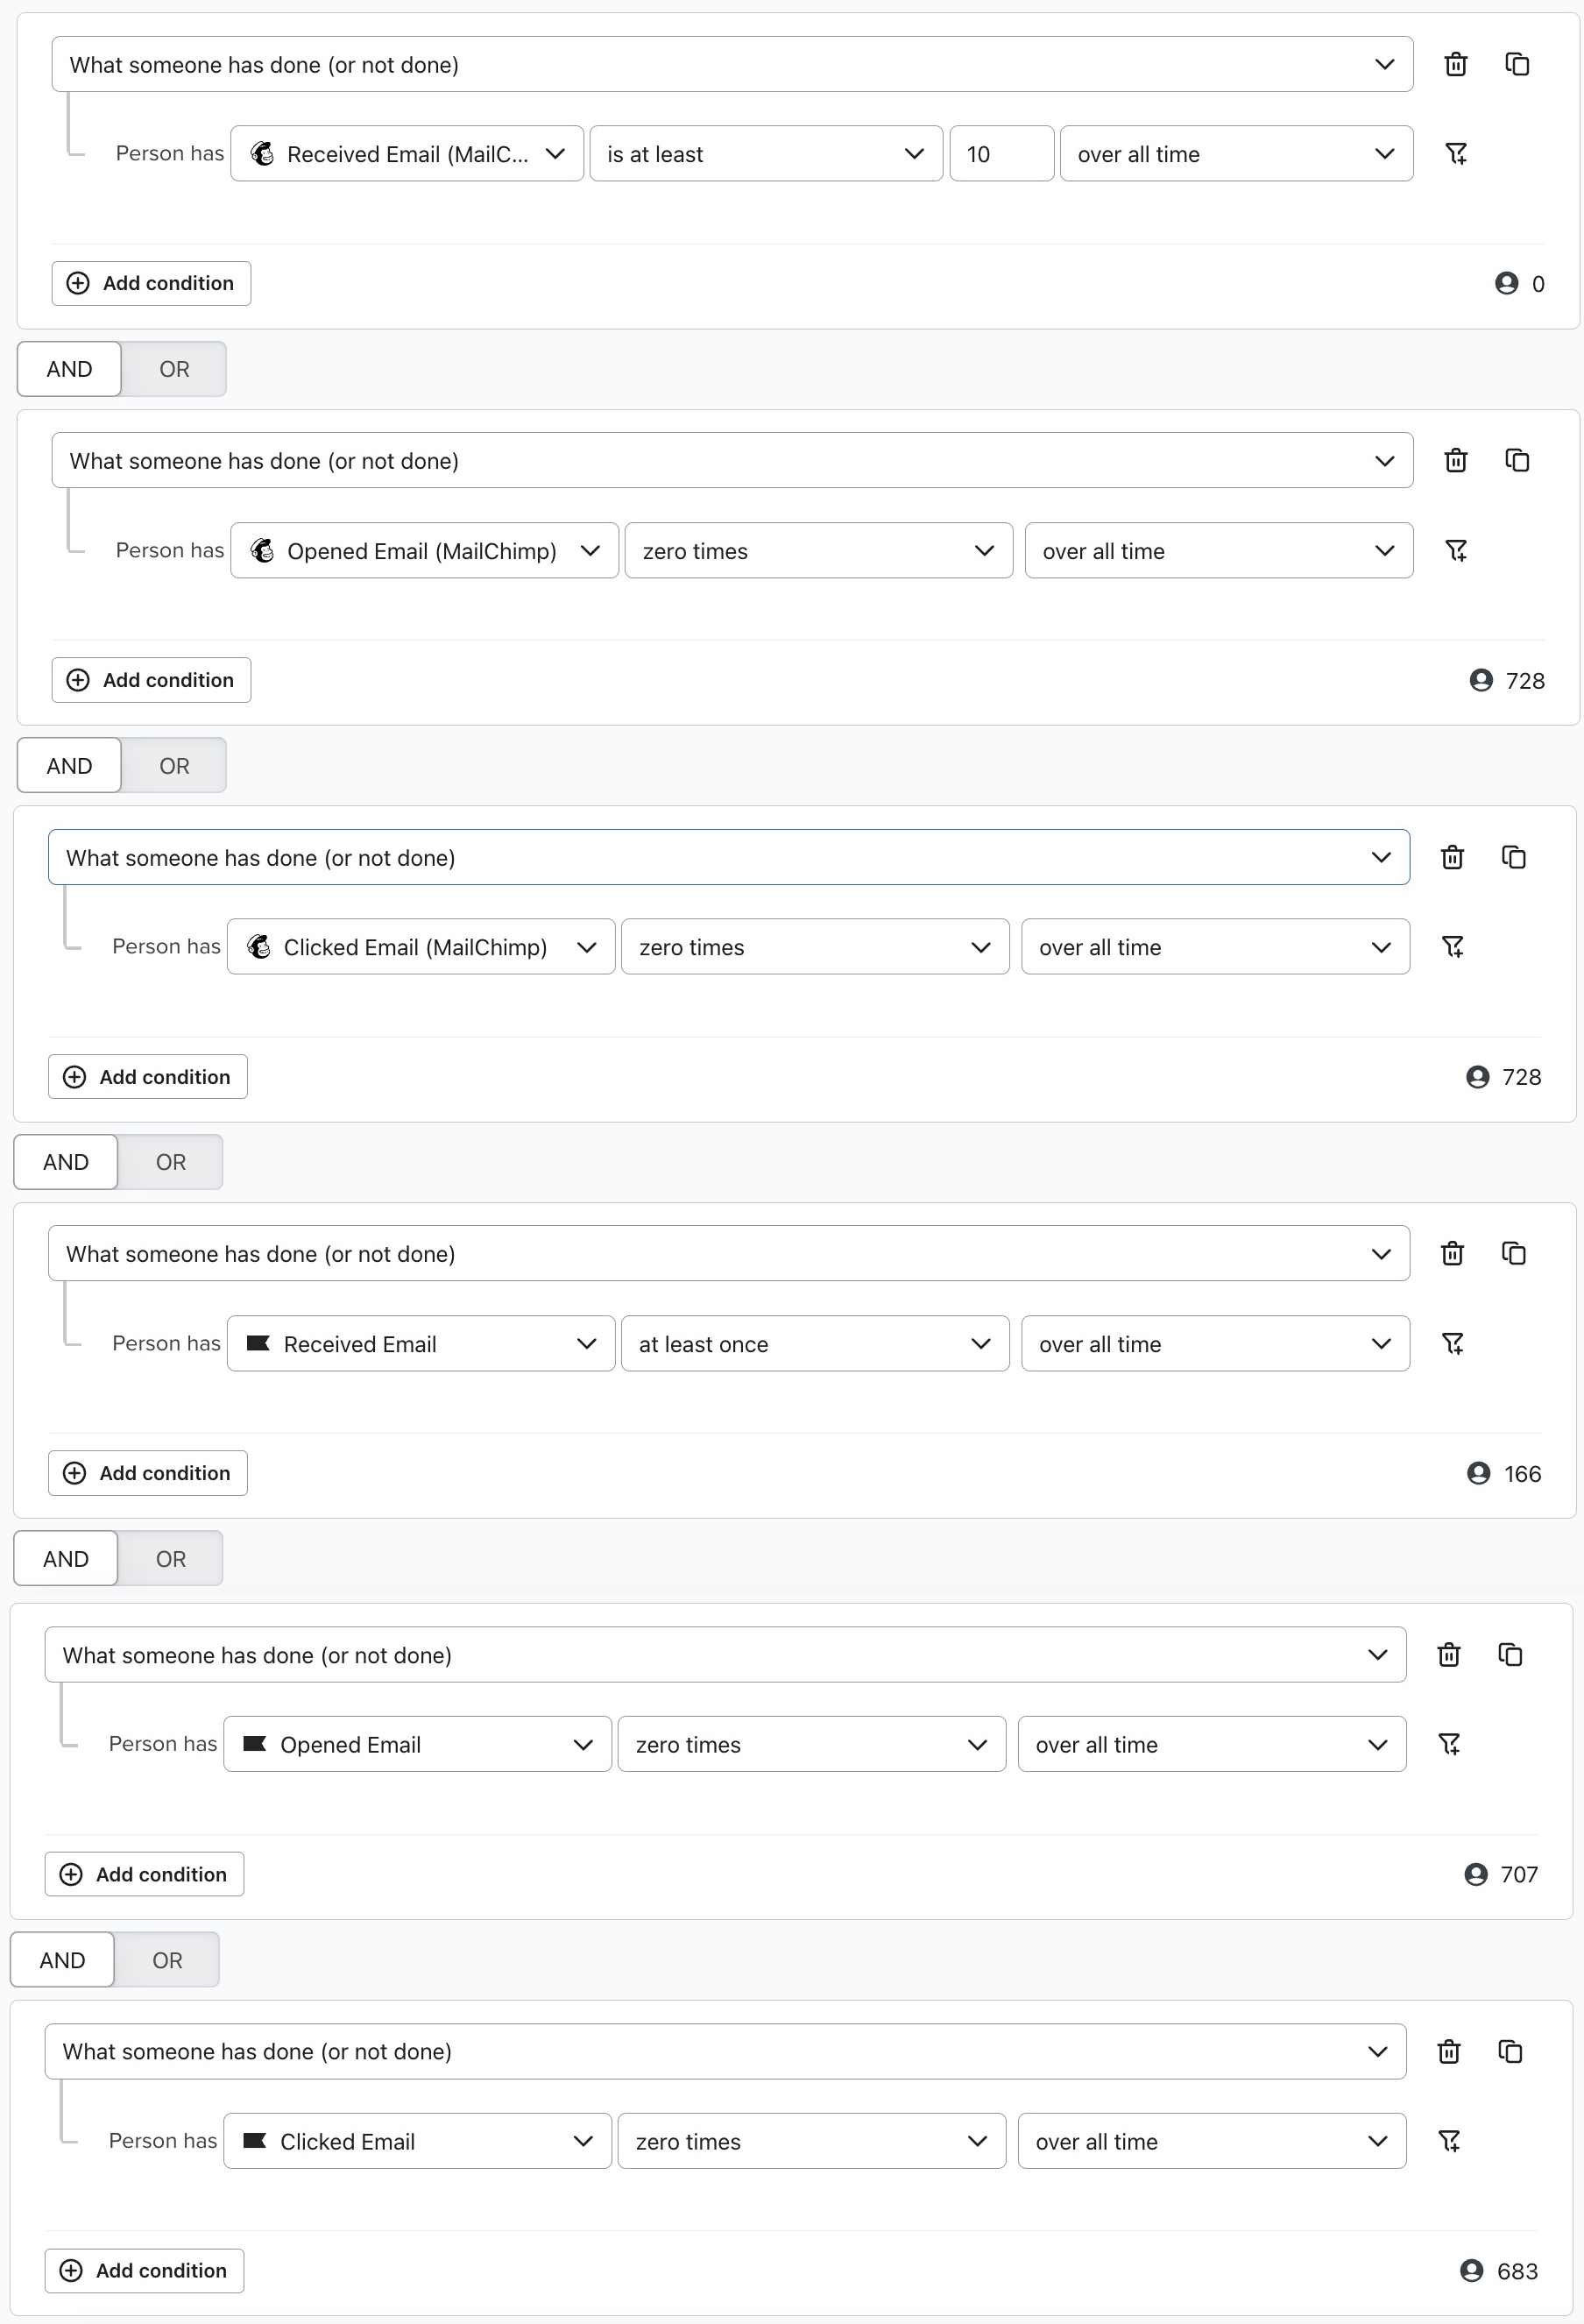
Task: Click the person icon next to the 683 count
Action: click(1472, 2270)
